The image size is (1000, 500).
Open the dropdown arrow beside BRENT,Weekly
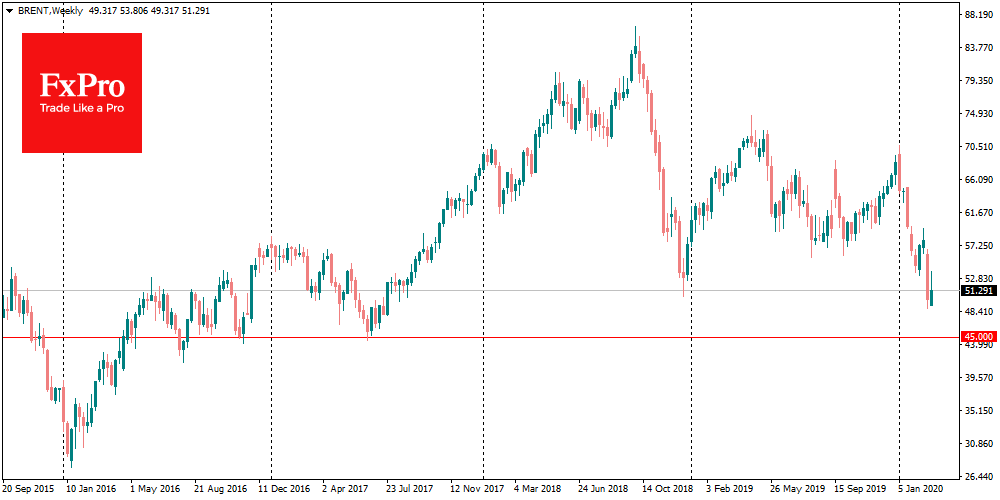click(9, 8)
